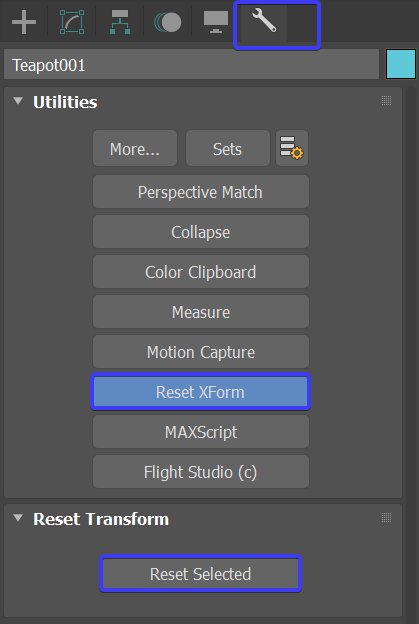
Task: Open the Motion panel tab
Action: (168, 21)
